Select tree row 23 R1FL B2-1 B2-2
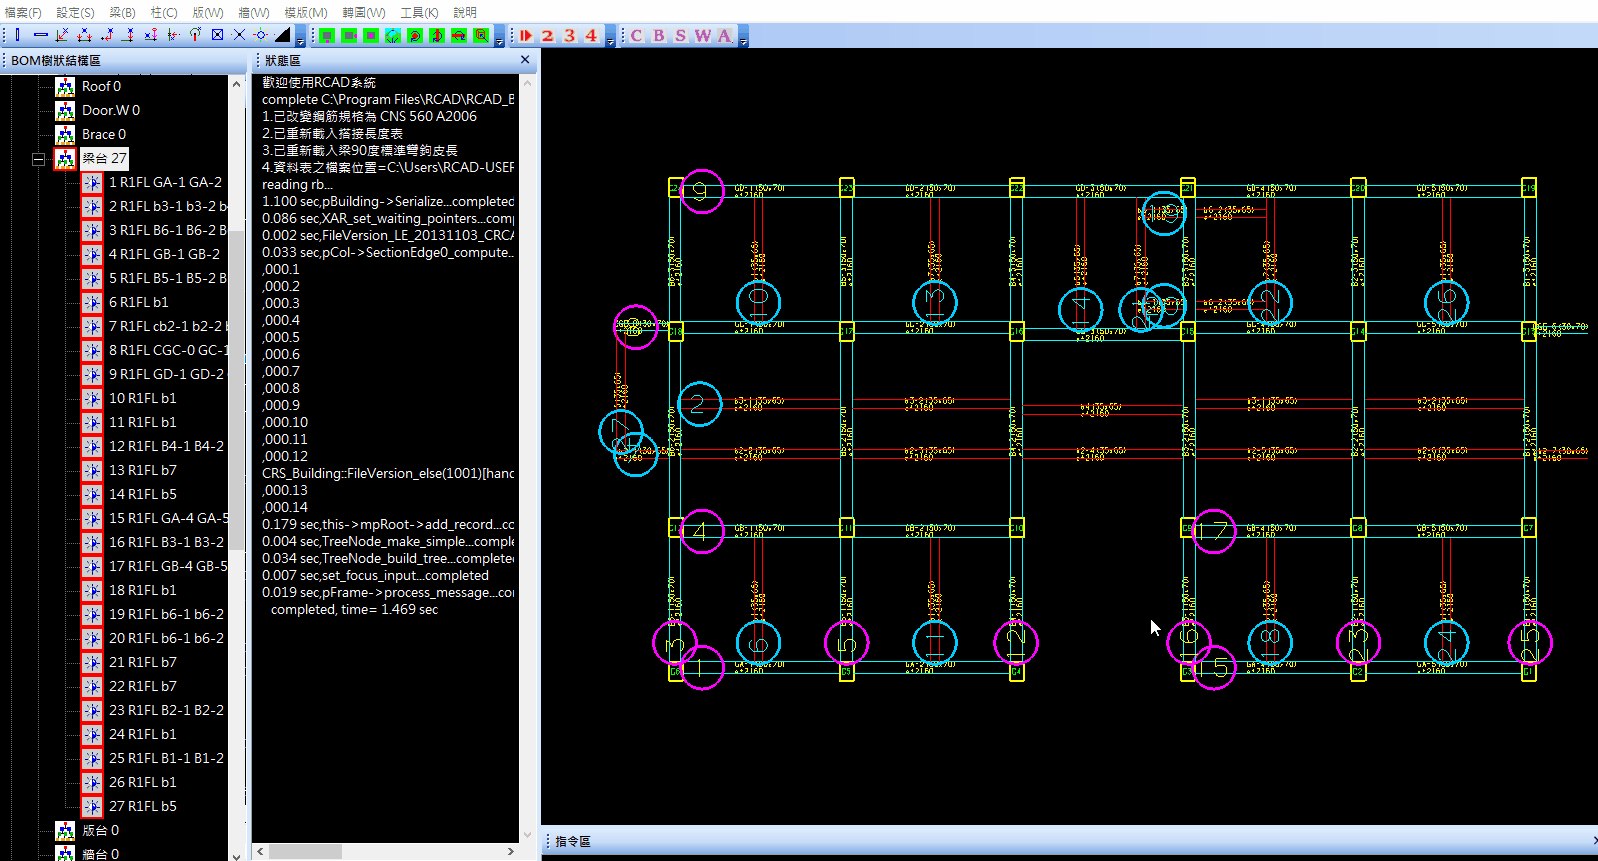 (166, 710)
